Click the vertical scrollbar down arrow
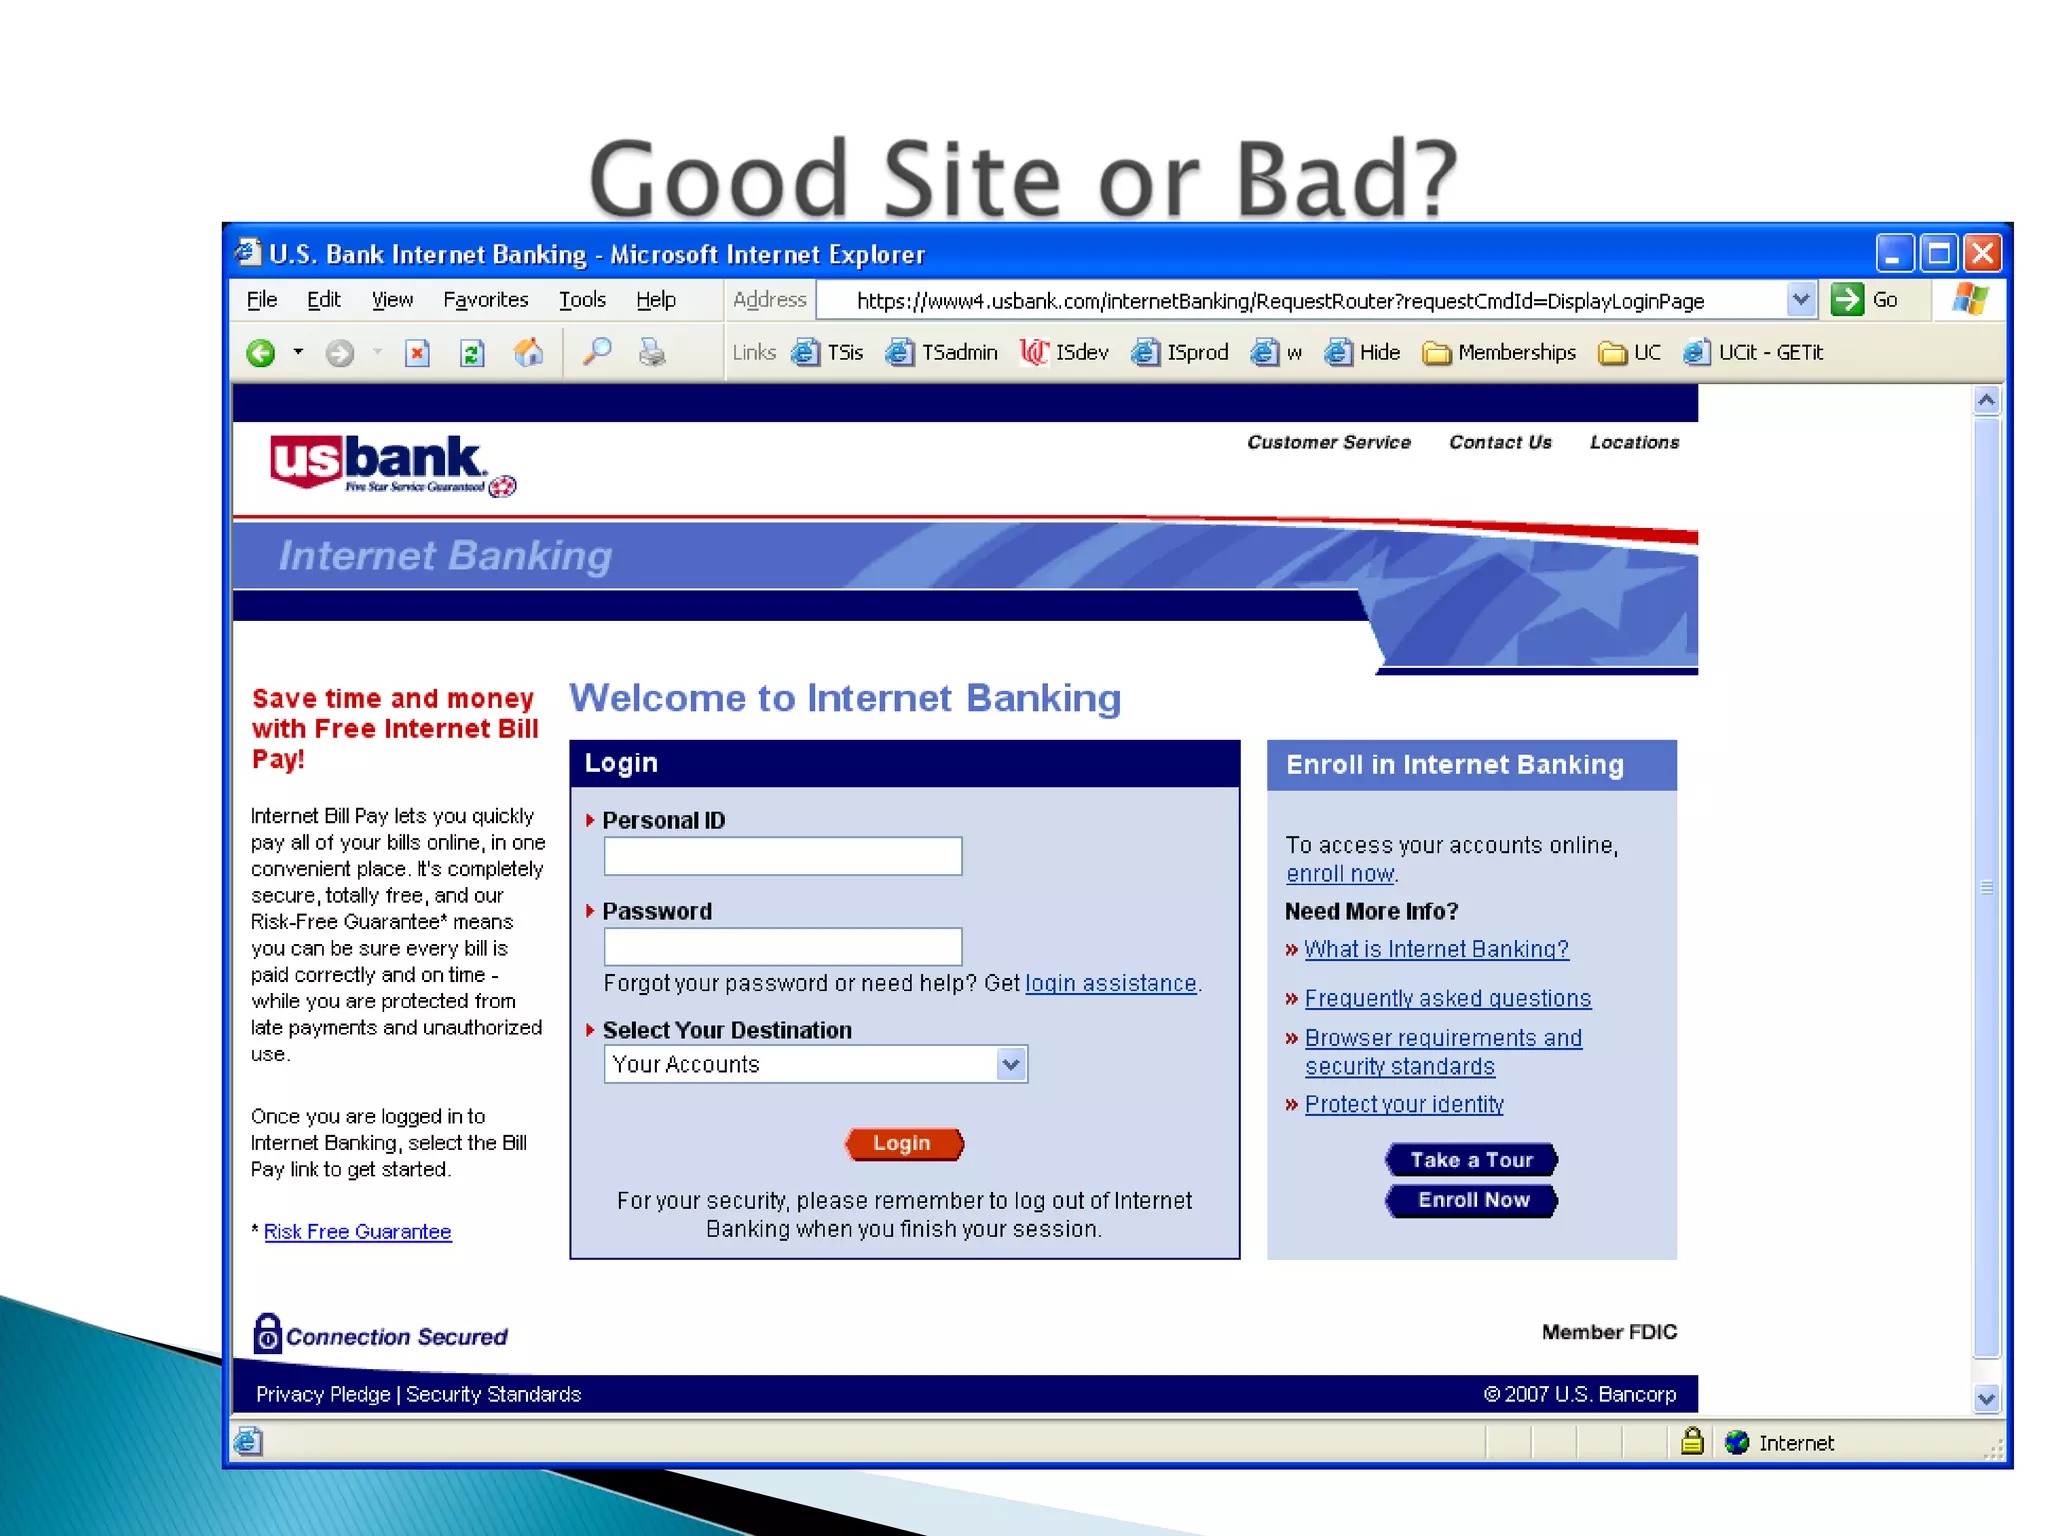This screenshot has height=1536, width=2048. pos(1987,1399)
